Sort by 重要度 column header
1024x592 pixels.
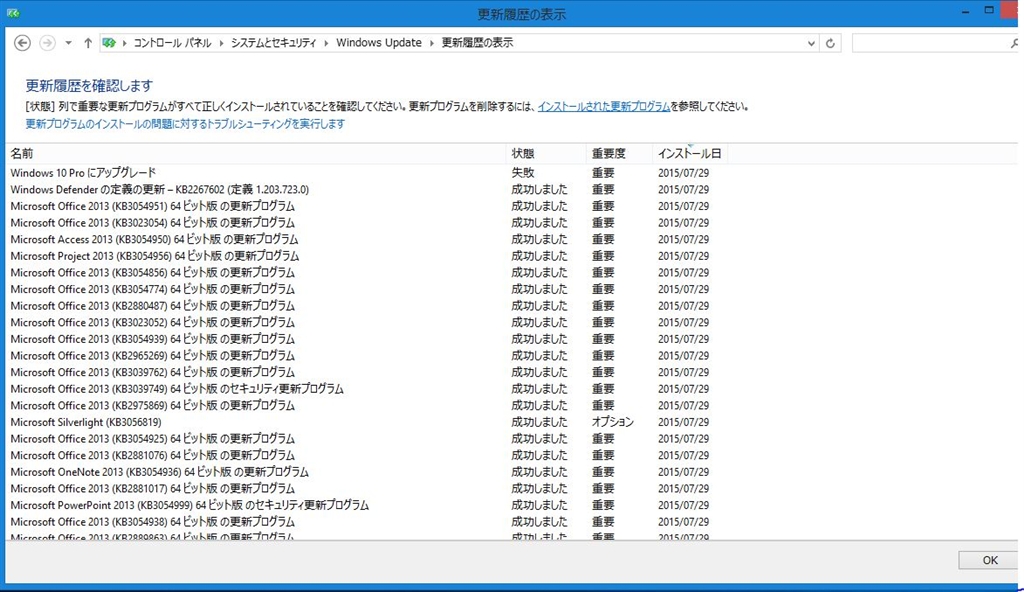[x=619, y=154]
